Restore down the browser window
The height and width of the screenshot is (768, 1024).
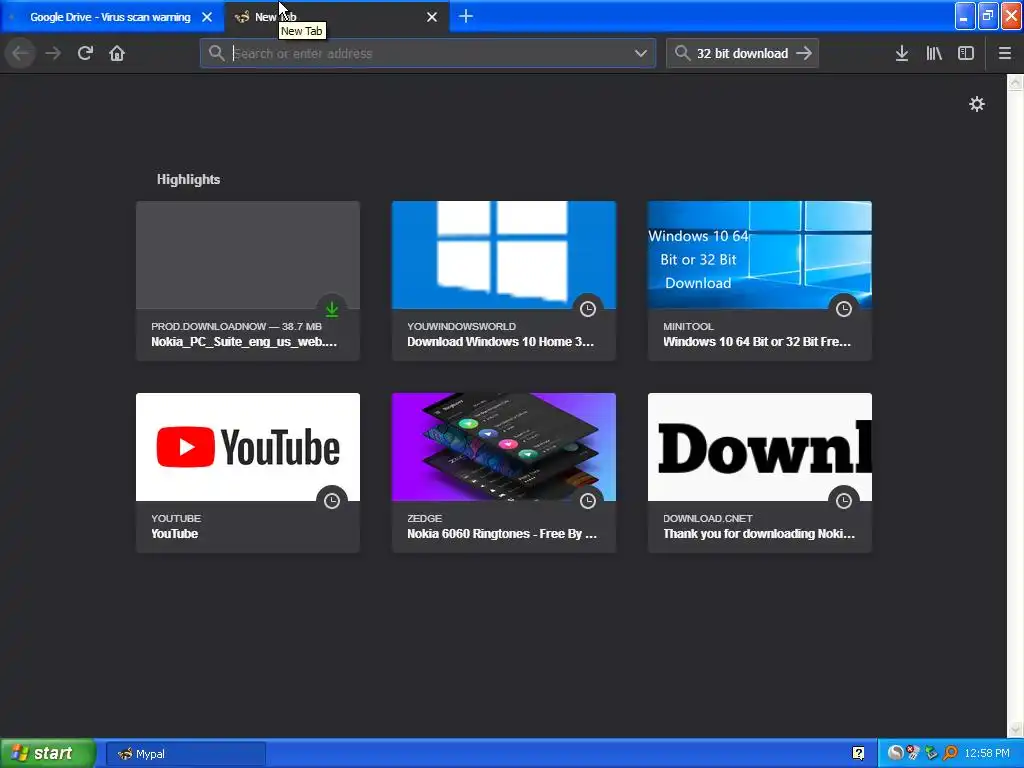tap(987, 16)
